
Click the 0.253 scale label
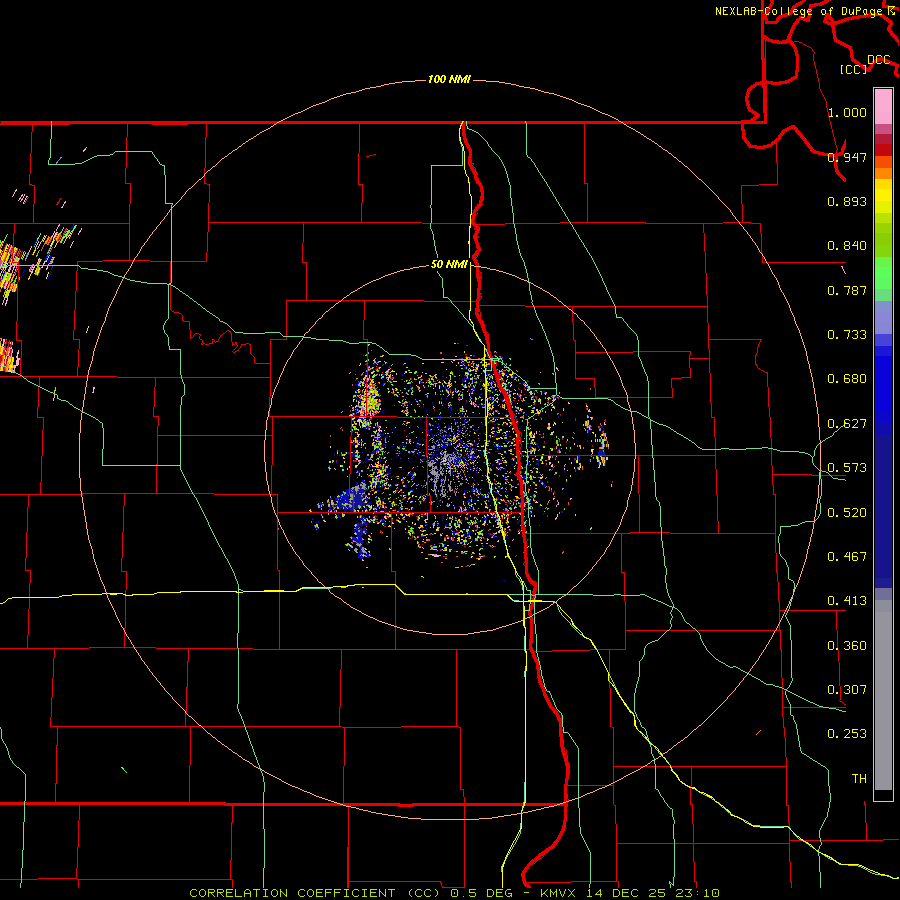pos(847,734)
